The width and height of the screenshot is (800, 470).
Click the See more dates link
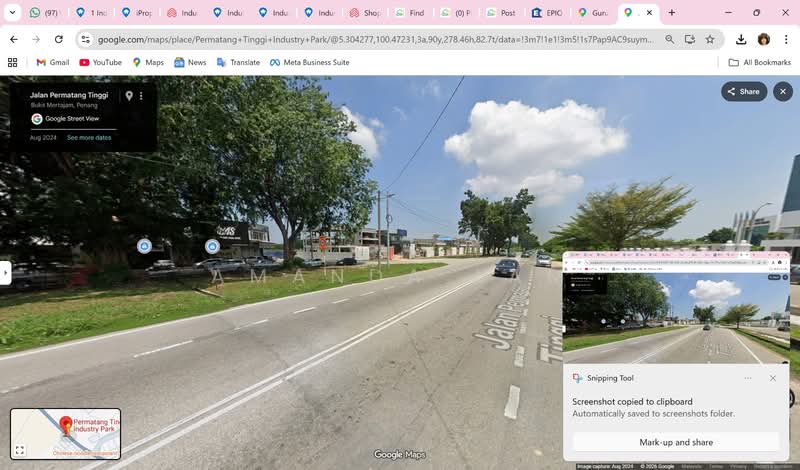89,138
